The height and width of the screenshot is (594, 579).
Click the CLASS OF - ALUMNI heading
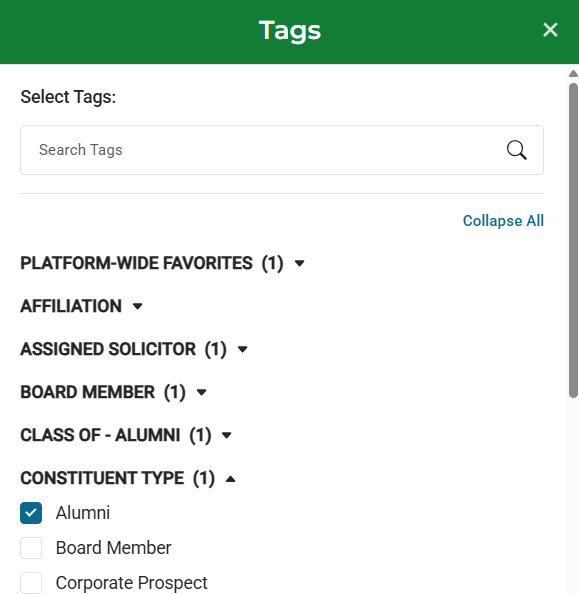tap(100, 435)
